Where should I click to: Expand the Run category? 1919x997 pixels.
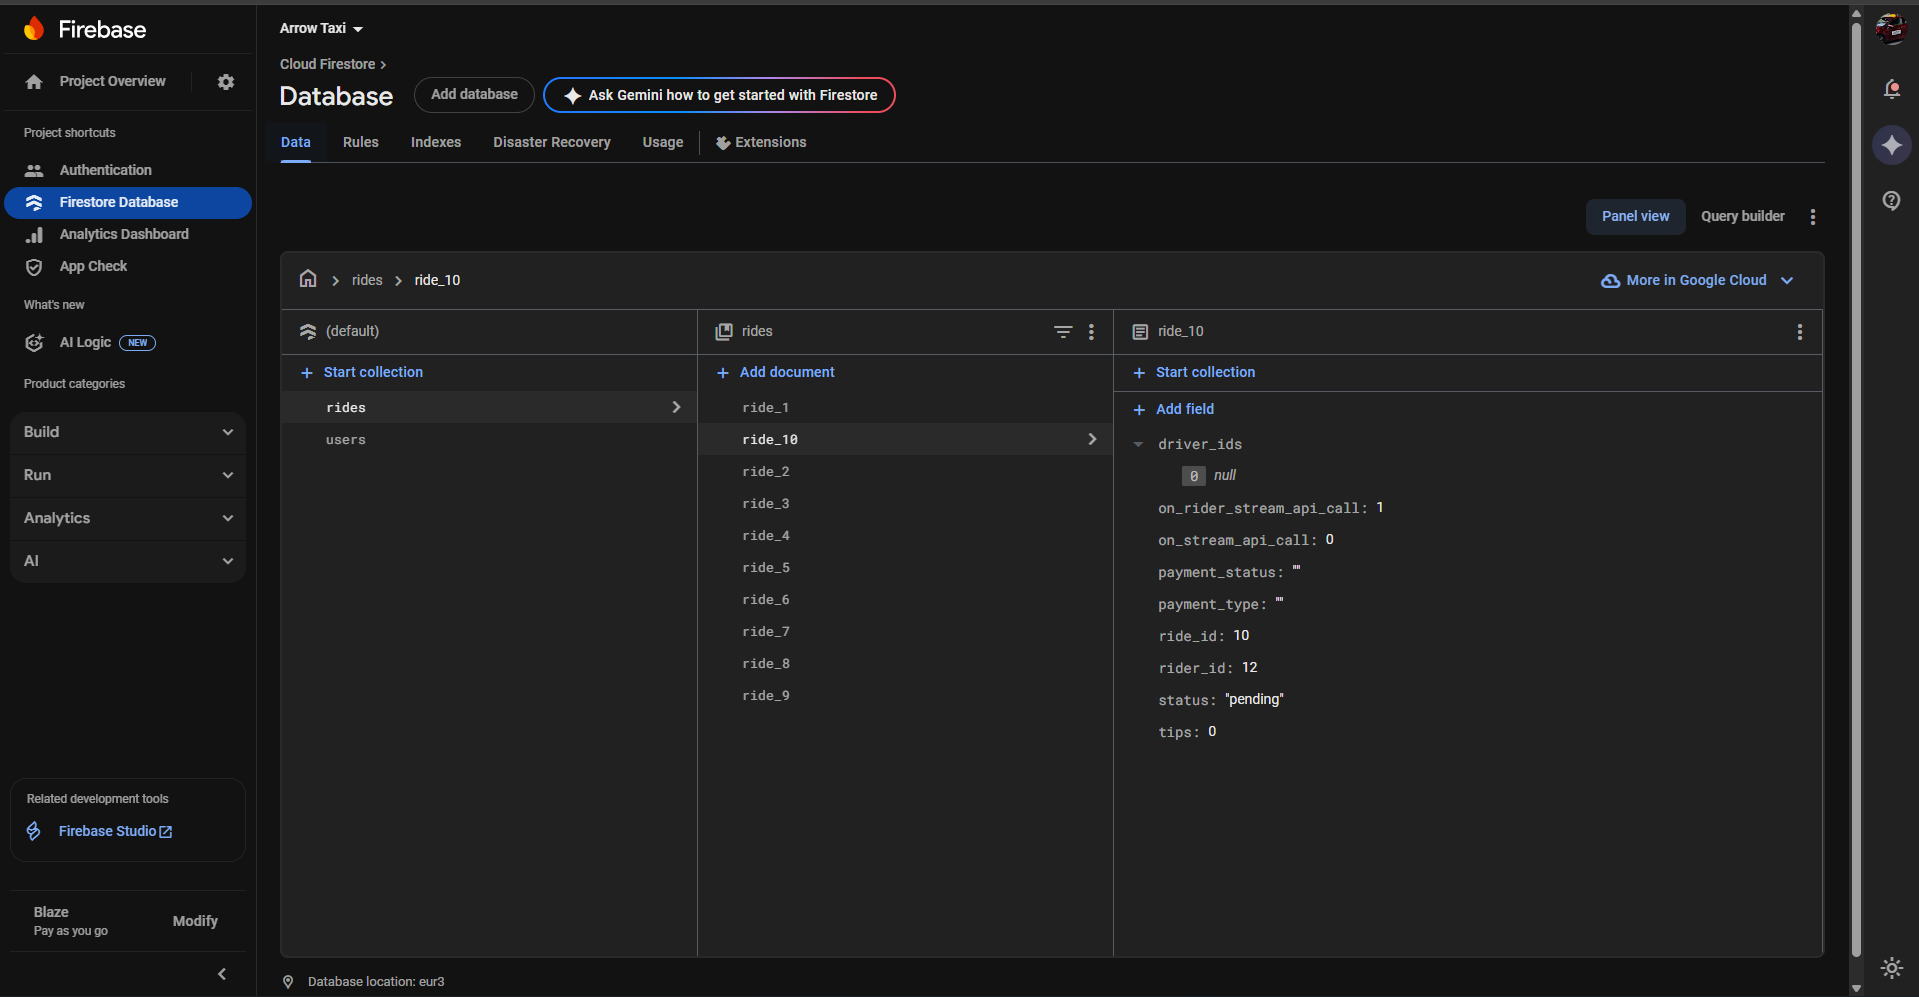128,476
